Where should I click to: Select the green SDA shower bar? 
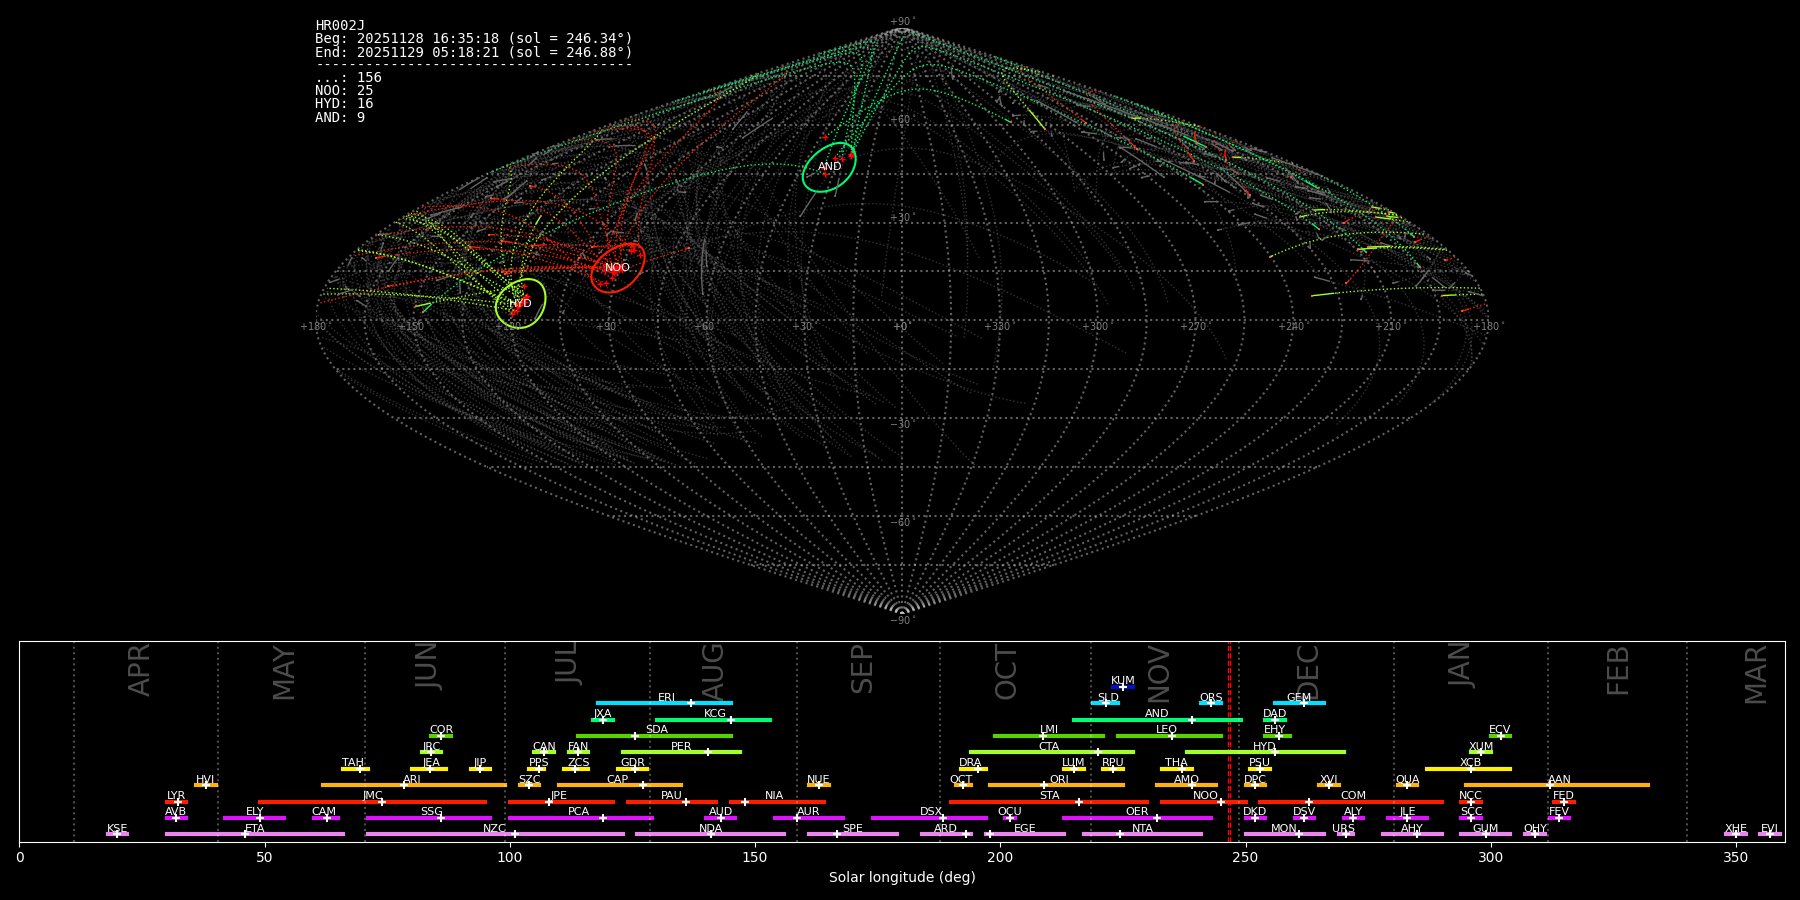point(654,736)
